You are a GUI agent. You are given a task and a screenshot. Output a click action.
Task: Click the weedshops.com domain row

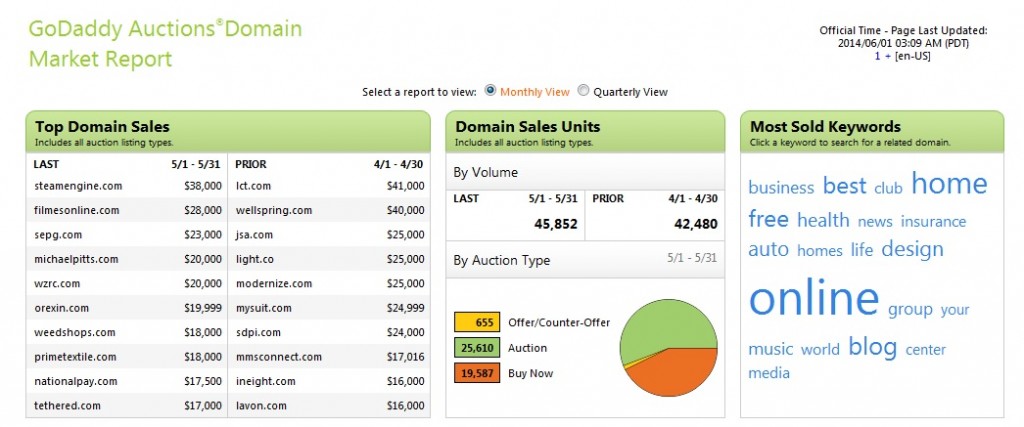pos(74,332)
